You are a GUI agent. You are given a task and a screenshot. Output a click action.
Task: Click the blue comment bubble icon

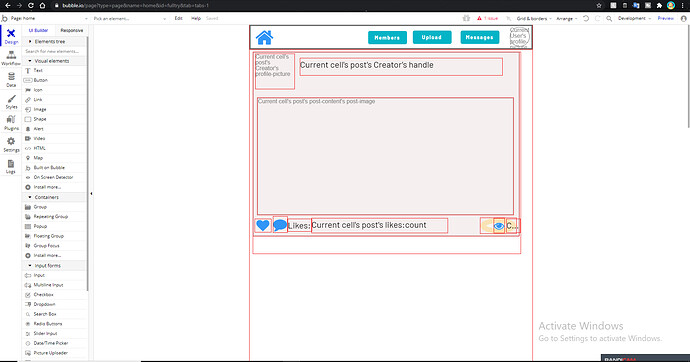click(x=280, y=225)
